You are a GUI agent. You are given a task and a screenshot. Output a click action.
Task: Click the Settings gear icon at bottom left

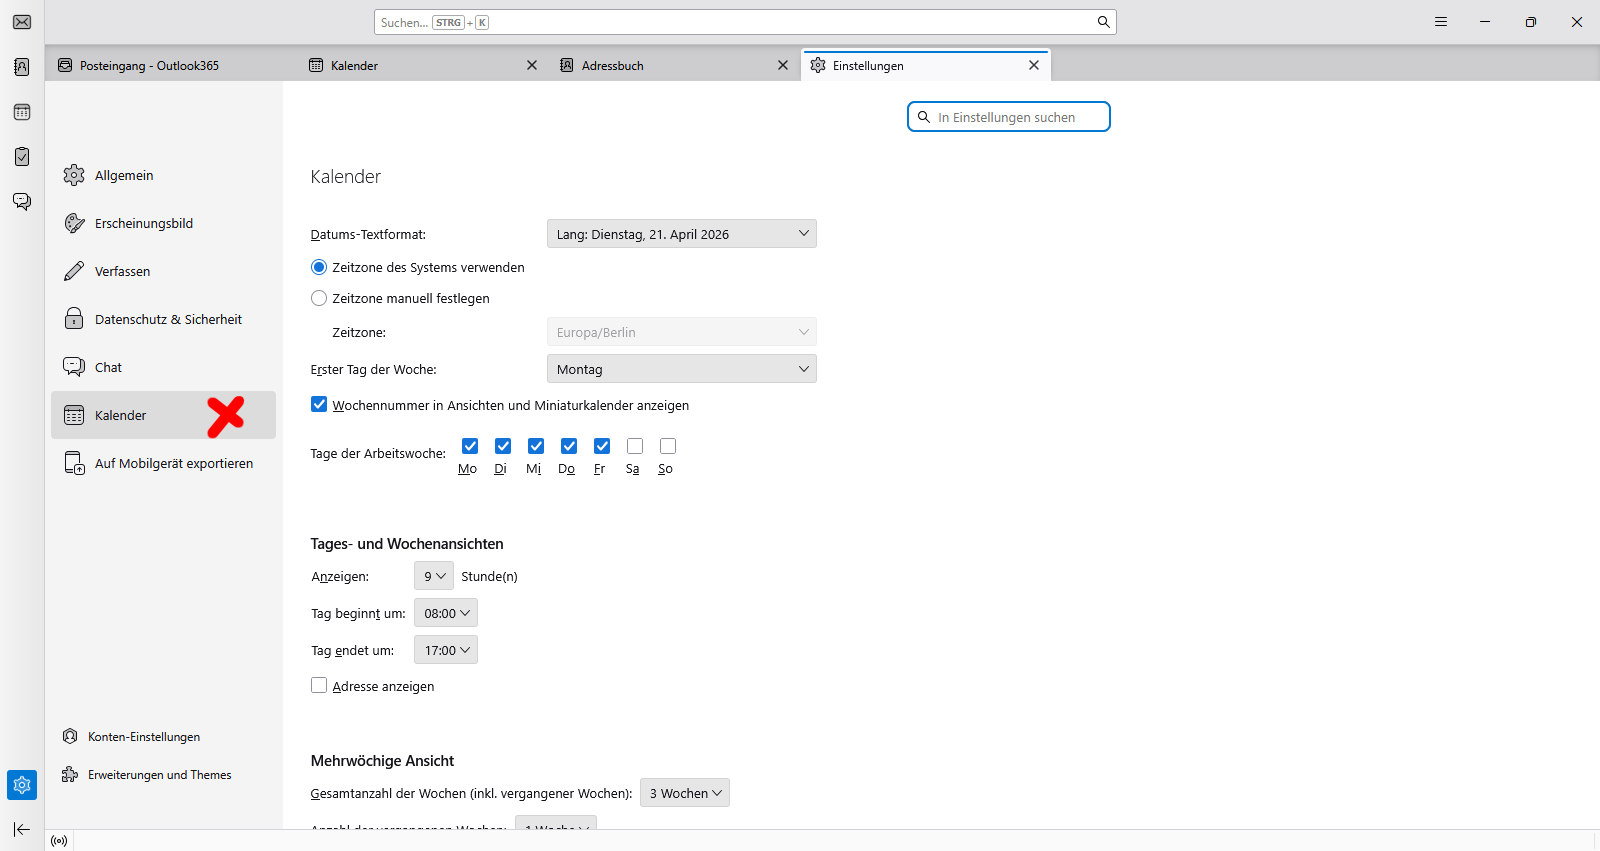[x=22, y=785]
